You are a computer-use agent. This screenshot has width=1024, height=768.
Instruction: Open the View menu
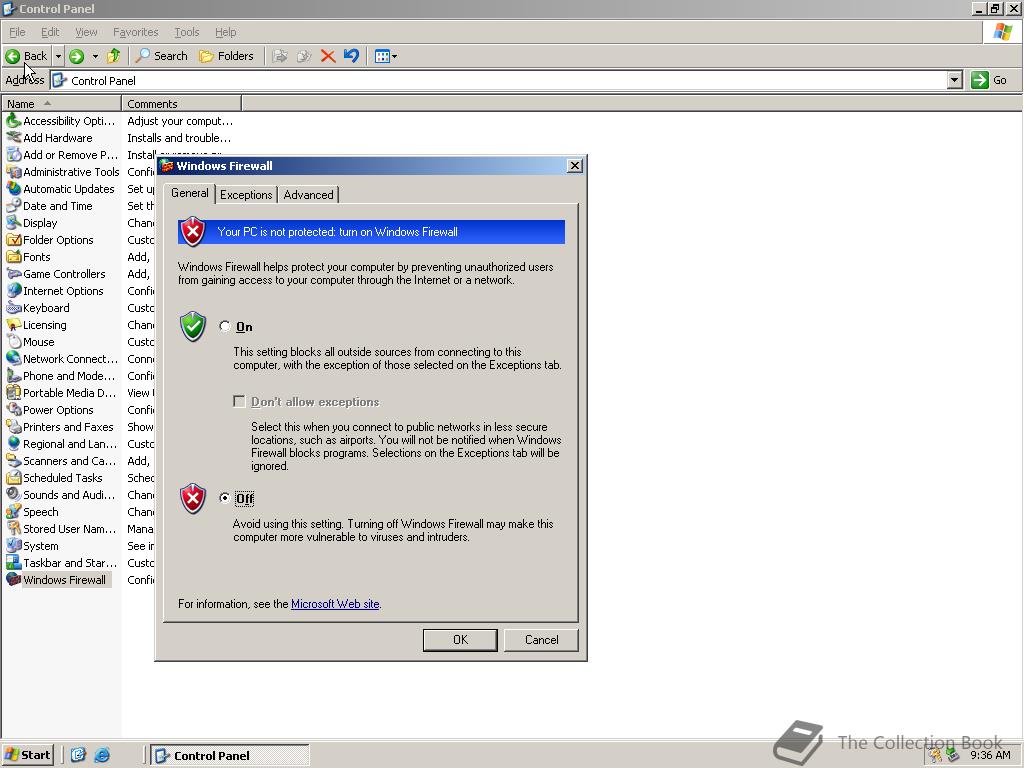(x=86, y=32)
